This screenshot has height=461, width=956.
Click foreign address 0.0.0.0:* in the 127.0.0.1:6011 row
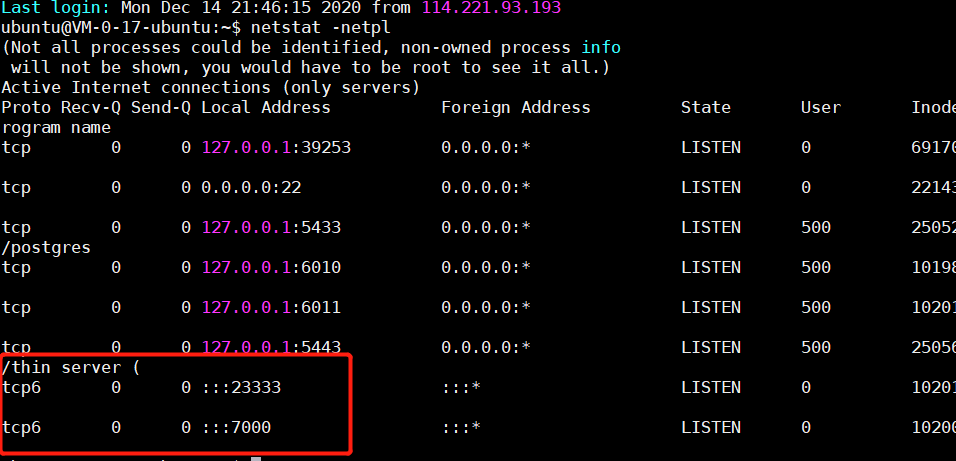pyautogui.click(x=486, y=307)
